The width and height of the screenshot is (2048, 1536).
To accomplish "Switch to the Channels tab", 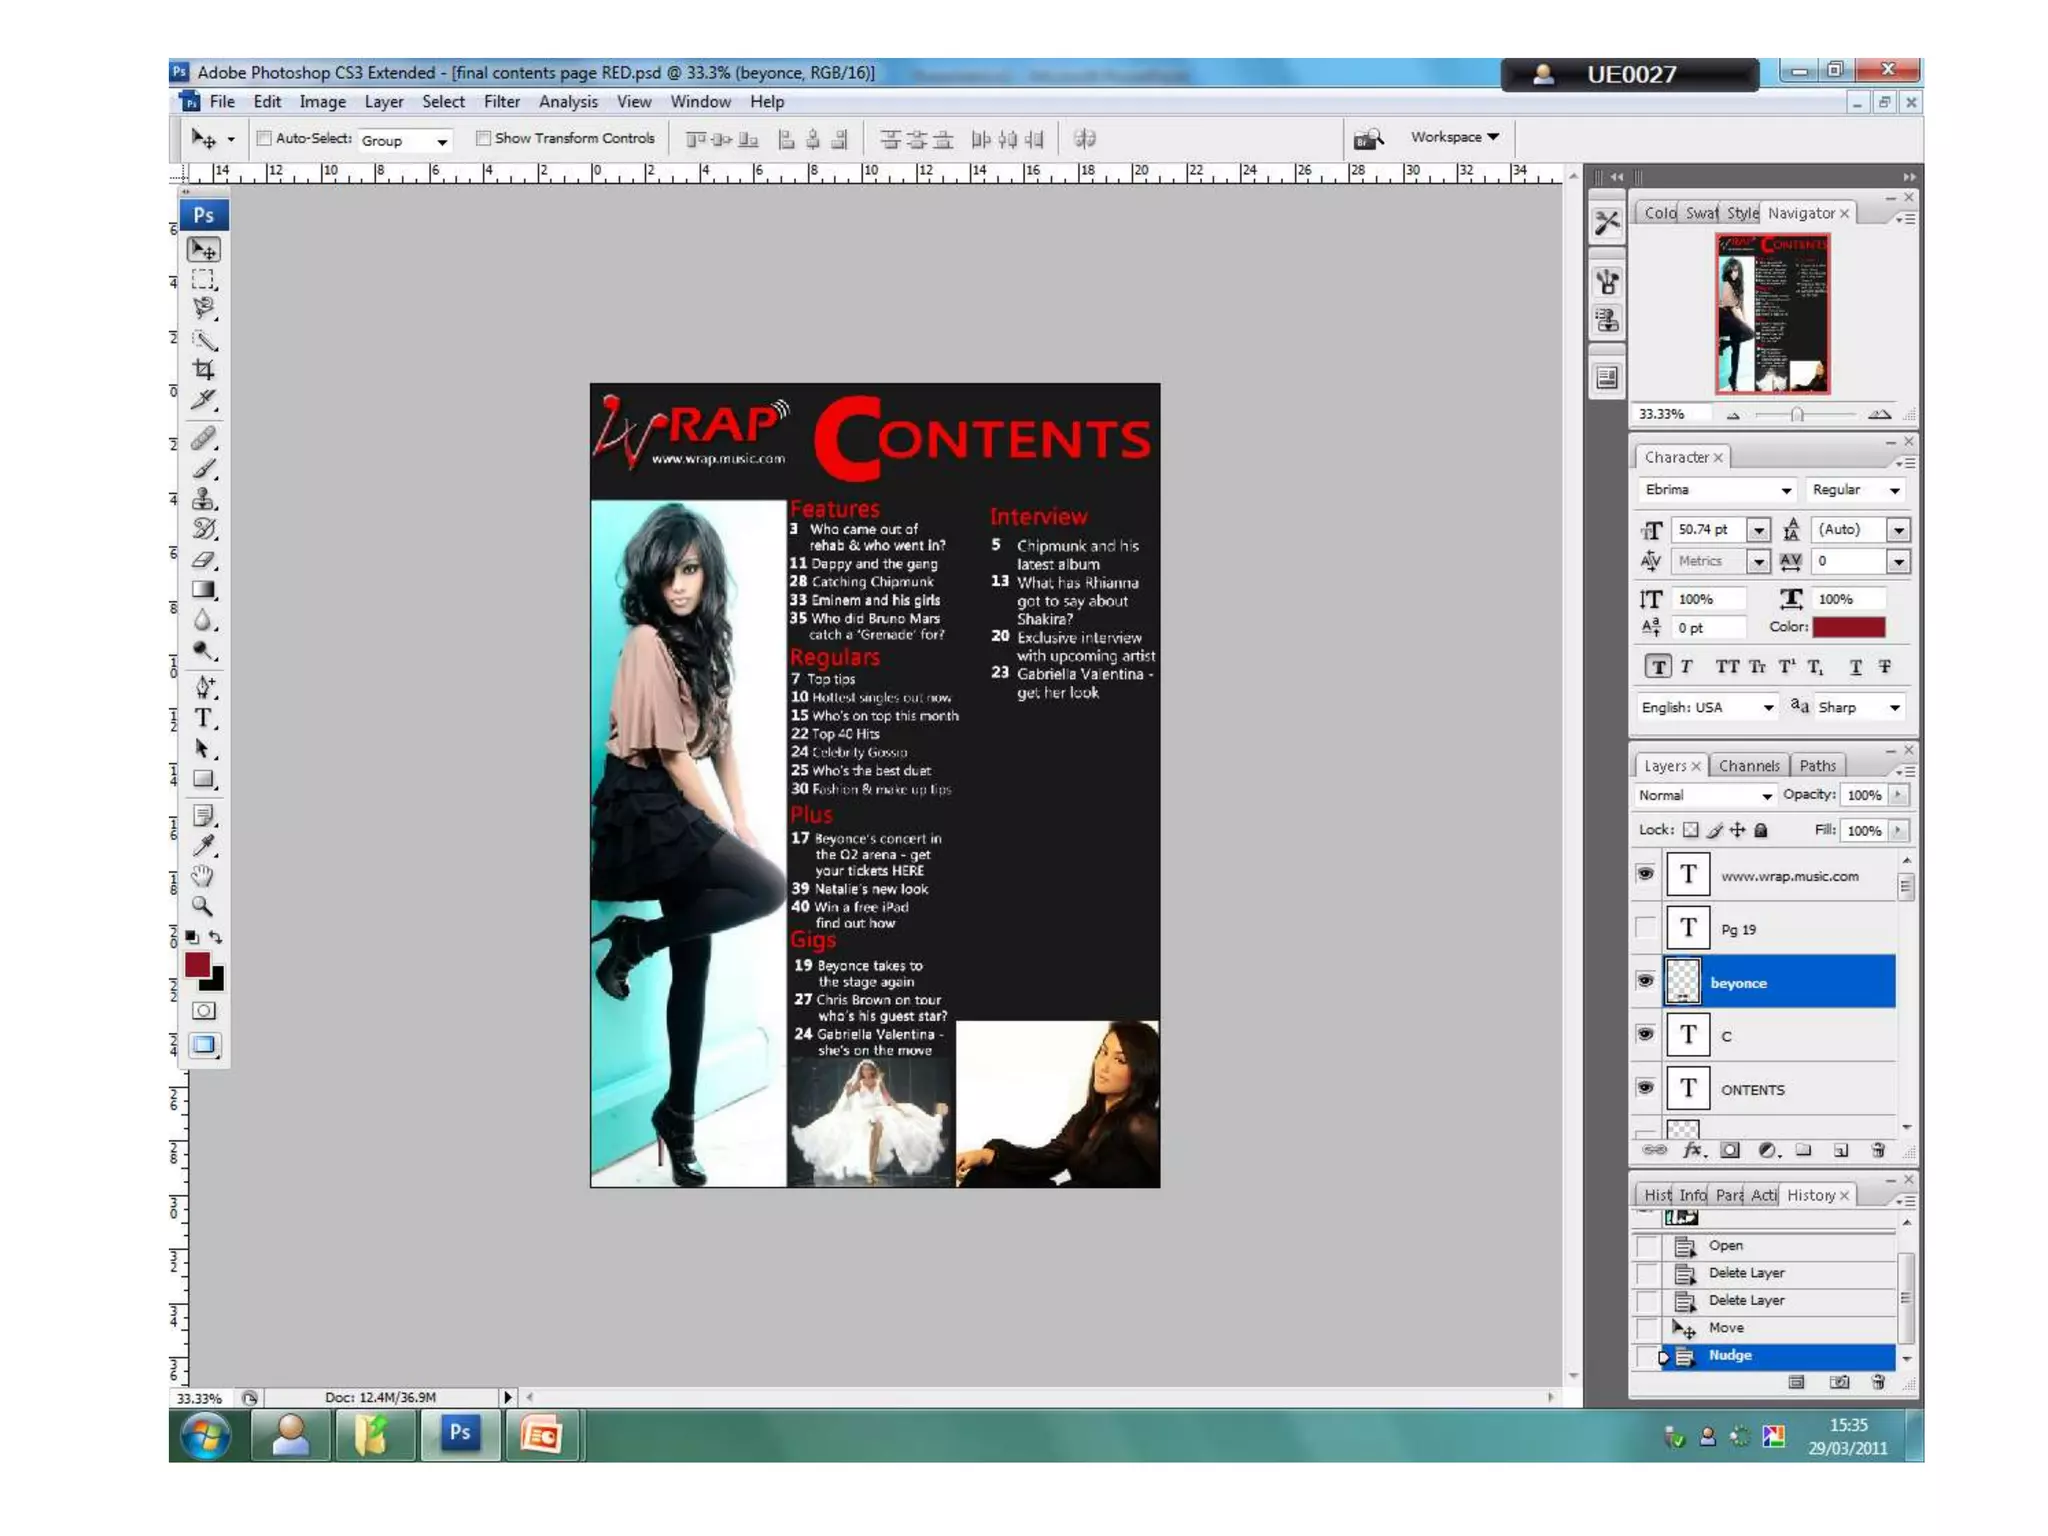I will tap(1749, 766).
